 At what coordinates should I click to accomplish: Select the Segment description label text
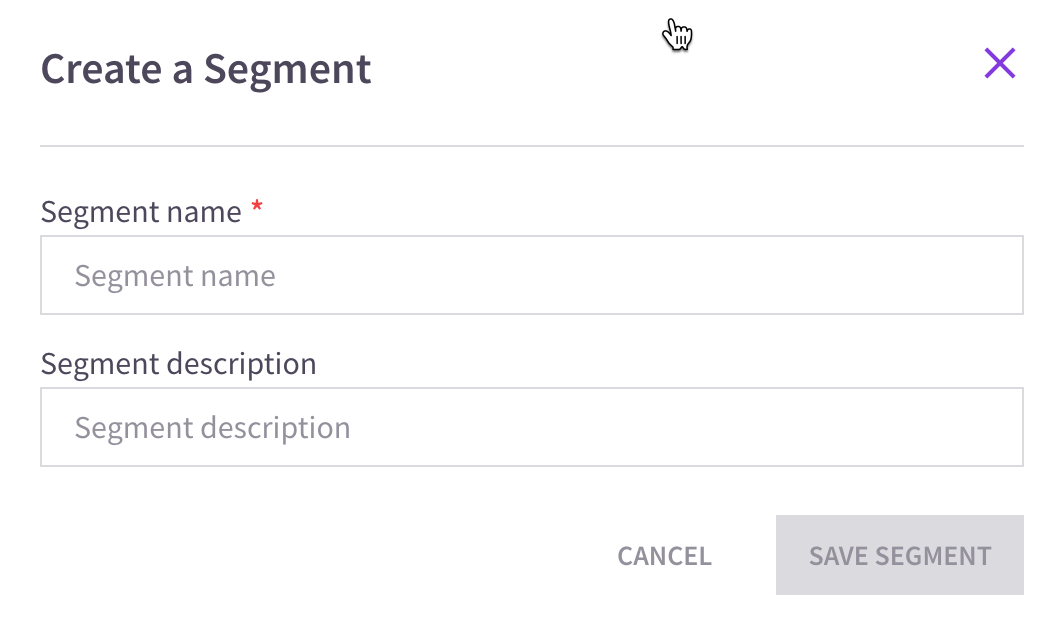pos(178,365)
